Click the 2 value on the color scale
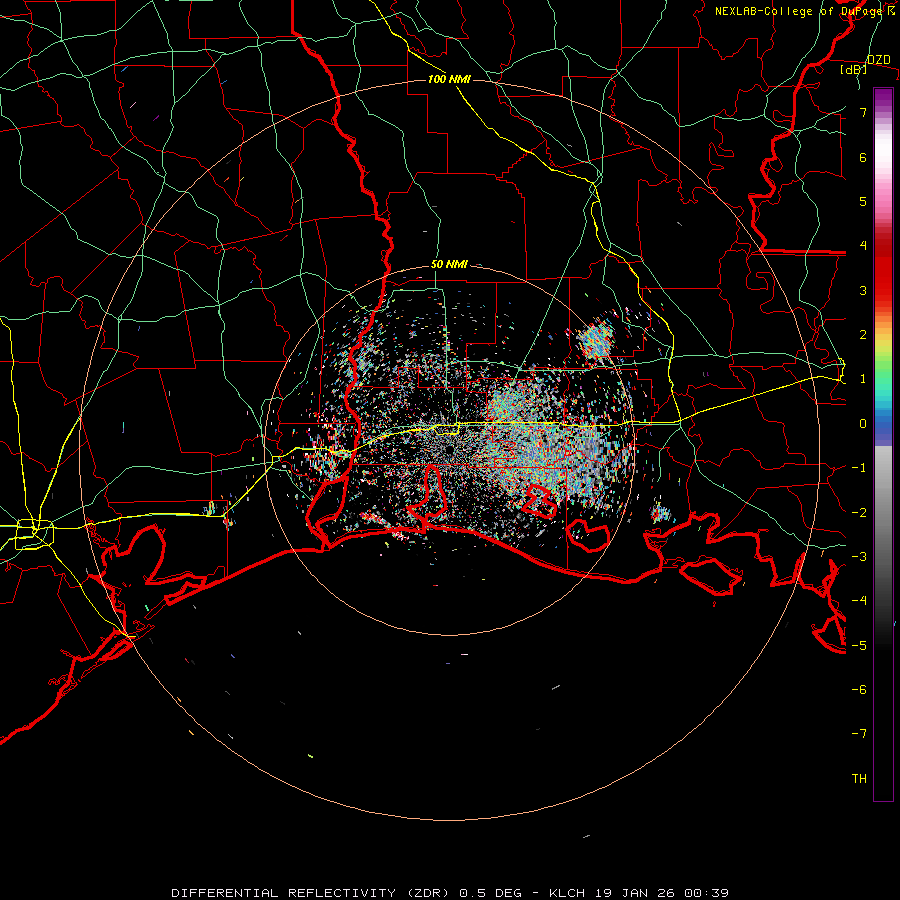 (x=863, y=335)
